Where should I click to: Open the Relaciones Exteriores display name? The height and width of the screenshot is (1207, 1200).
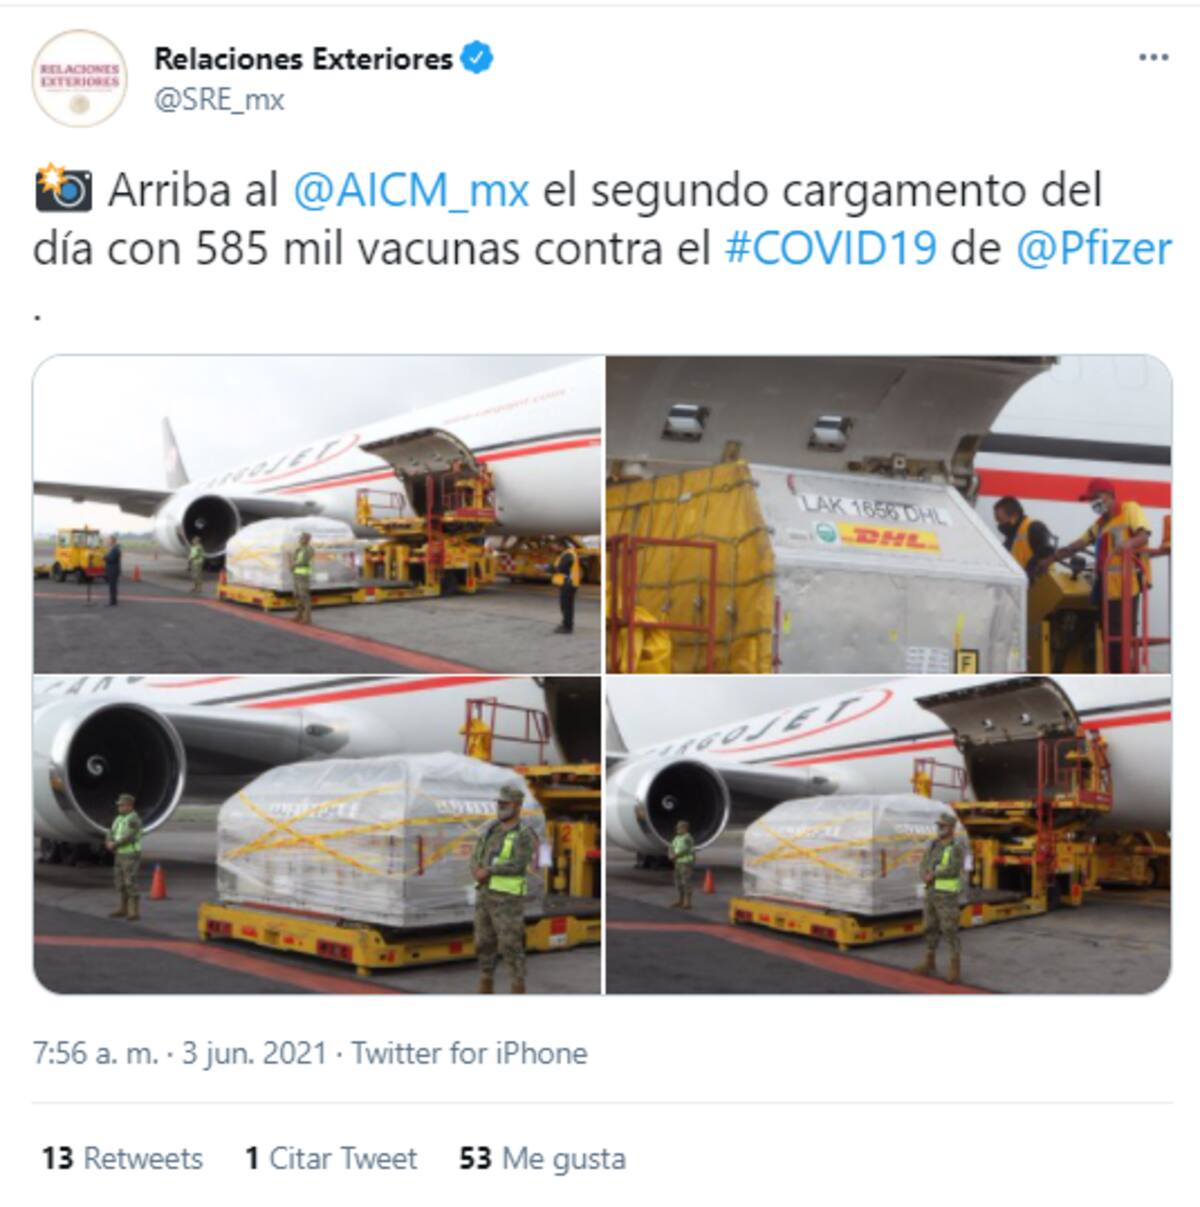(x=303, y=59)
